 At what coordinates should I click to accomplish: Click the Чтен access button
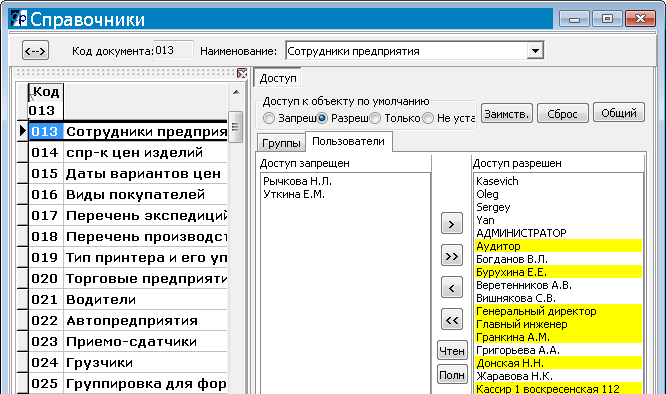point(452,351)
